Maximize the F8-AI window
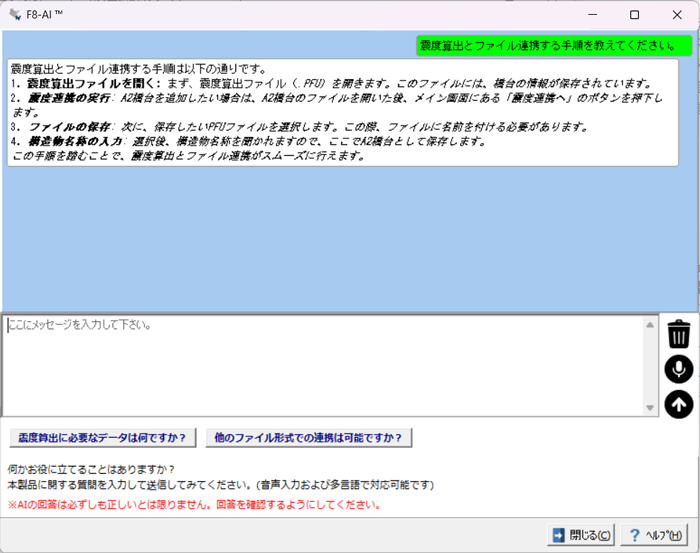Screen dimensions: 700x553 pos(634,15)
